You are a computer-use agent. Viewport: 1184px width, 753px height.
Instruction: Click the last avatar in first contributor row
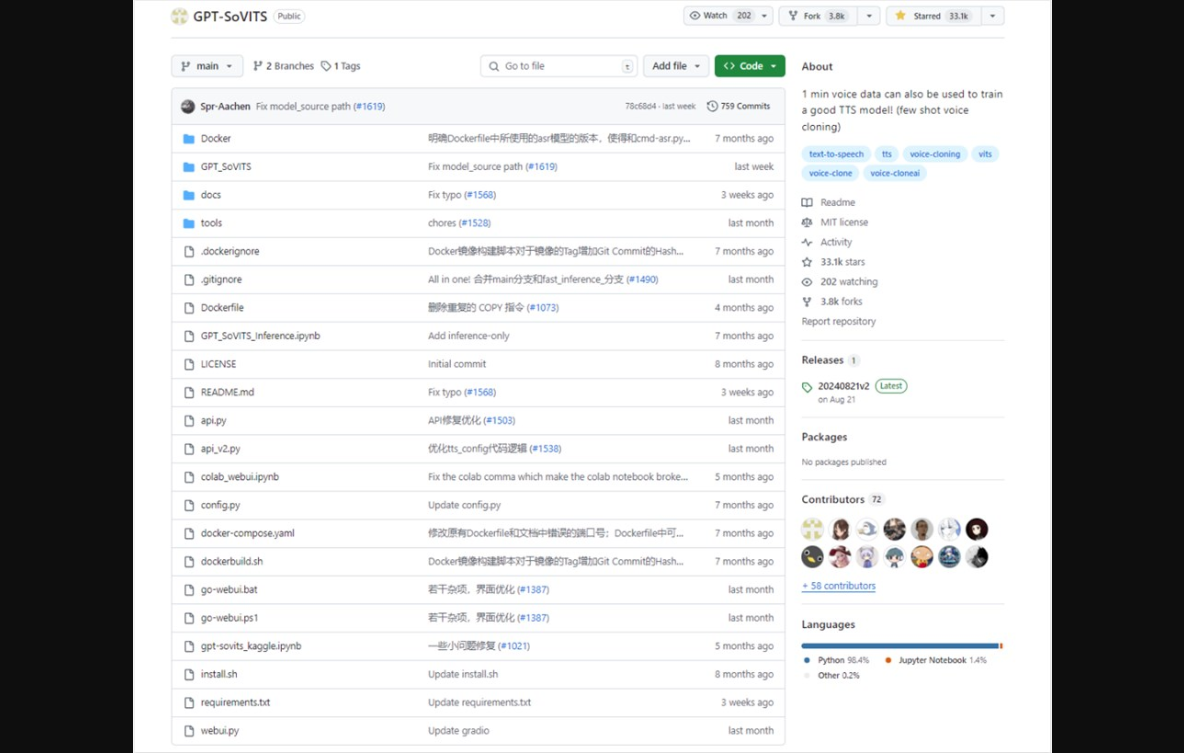point(977,529)
